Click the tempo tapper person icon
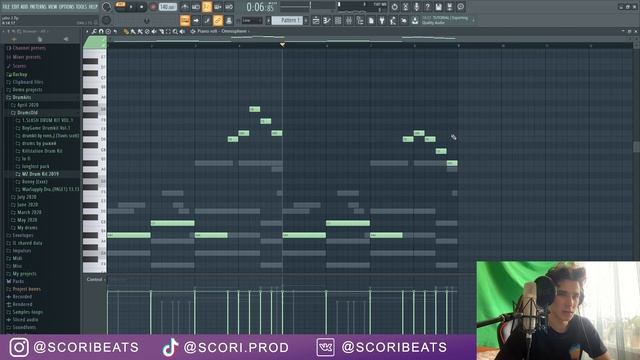This screenshot has height=360, width=640. [393, 20]
